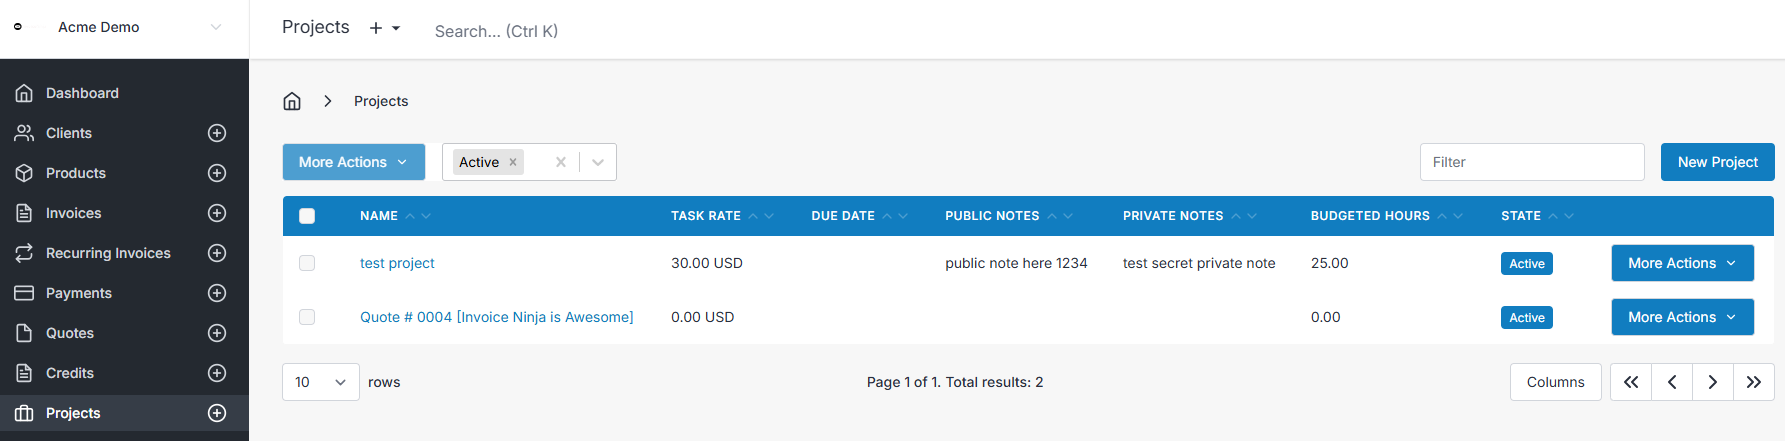Jump to the first results page
This screenshot has height=441, width=1785.
(1631, 382)
